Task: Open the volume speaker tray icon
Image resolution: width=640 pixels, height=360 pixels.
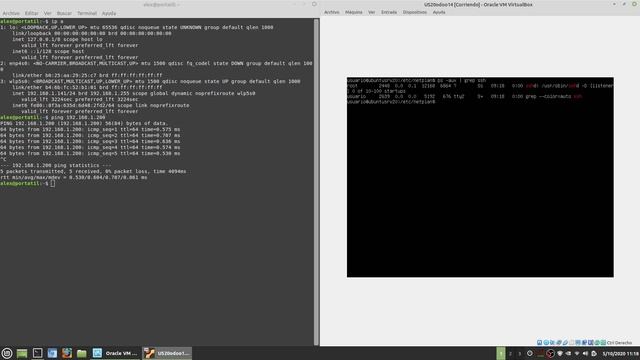Action: (585, 353)
